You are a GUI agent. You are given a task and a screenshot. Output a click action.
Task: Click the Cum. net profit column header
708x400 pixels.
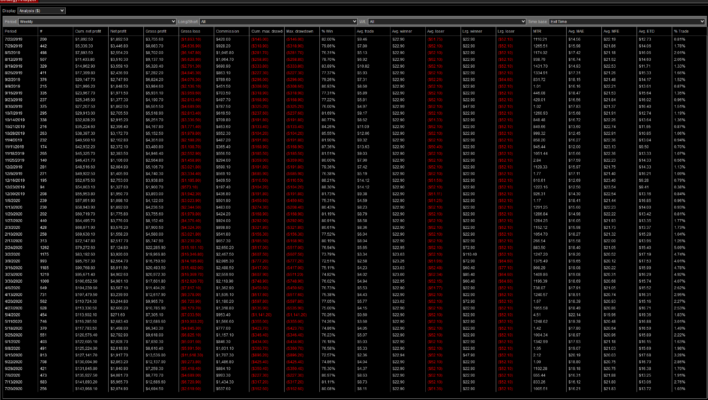click(83, 30)
